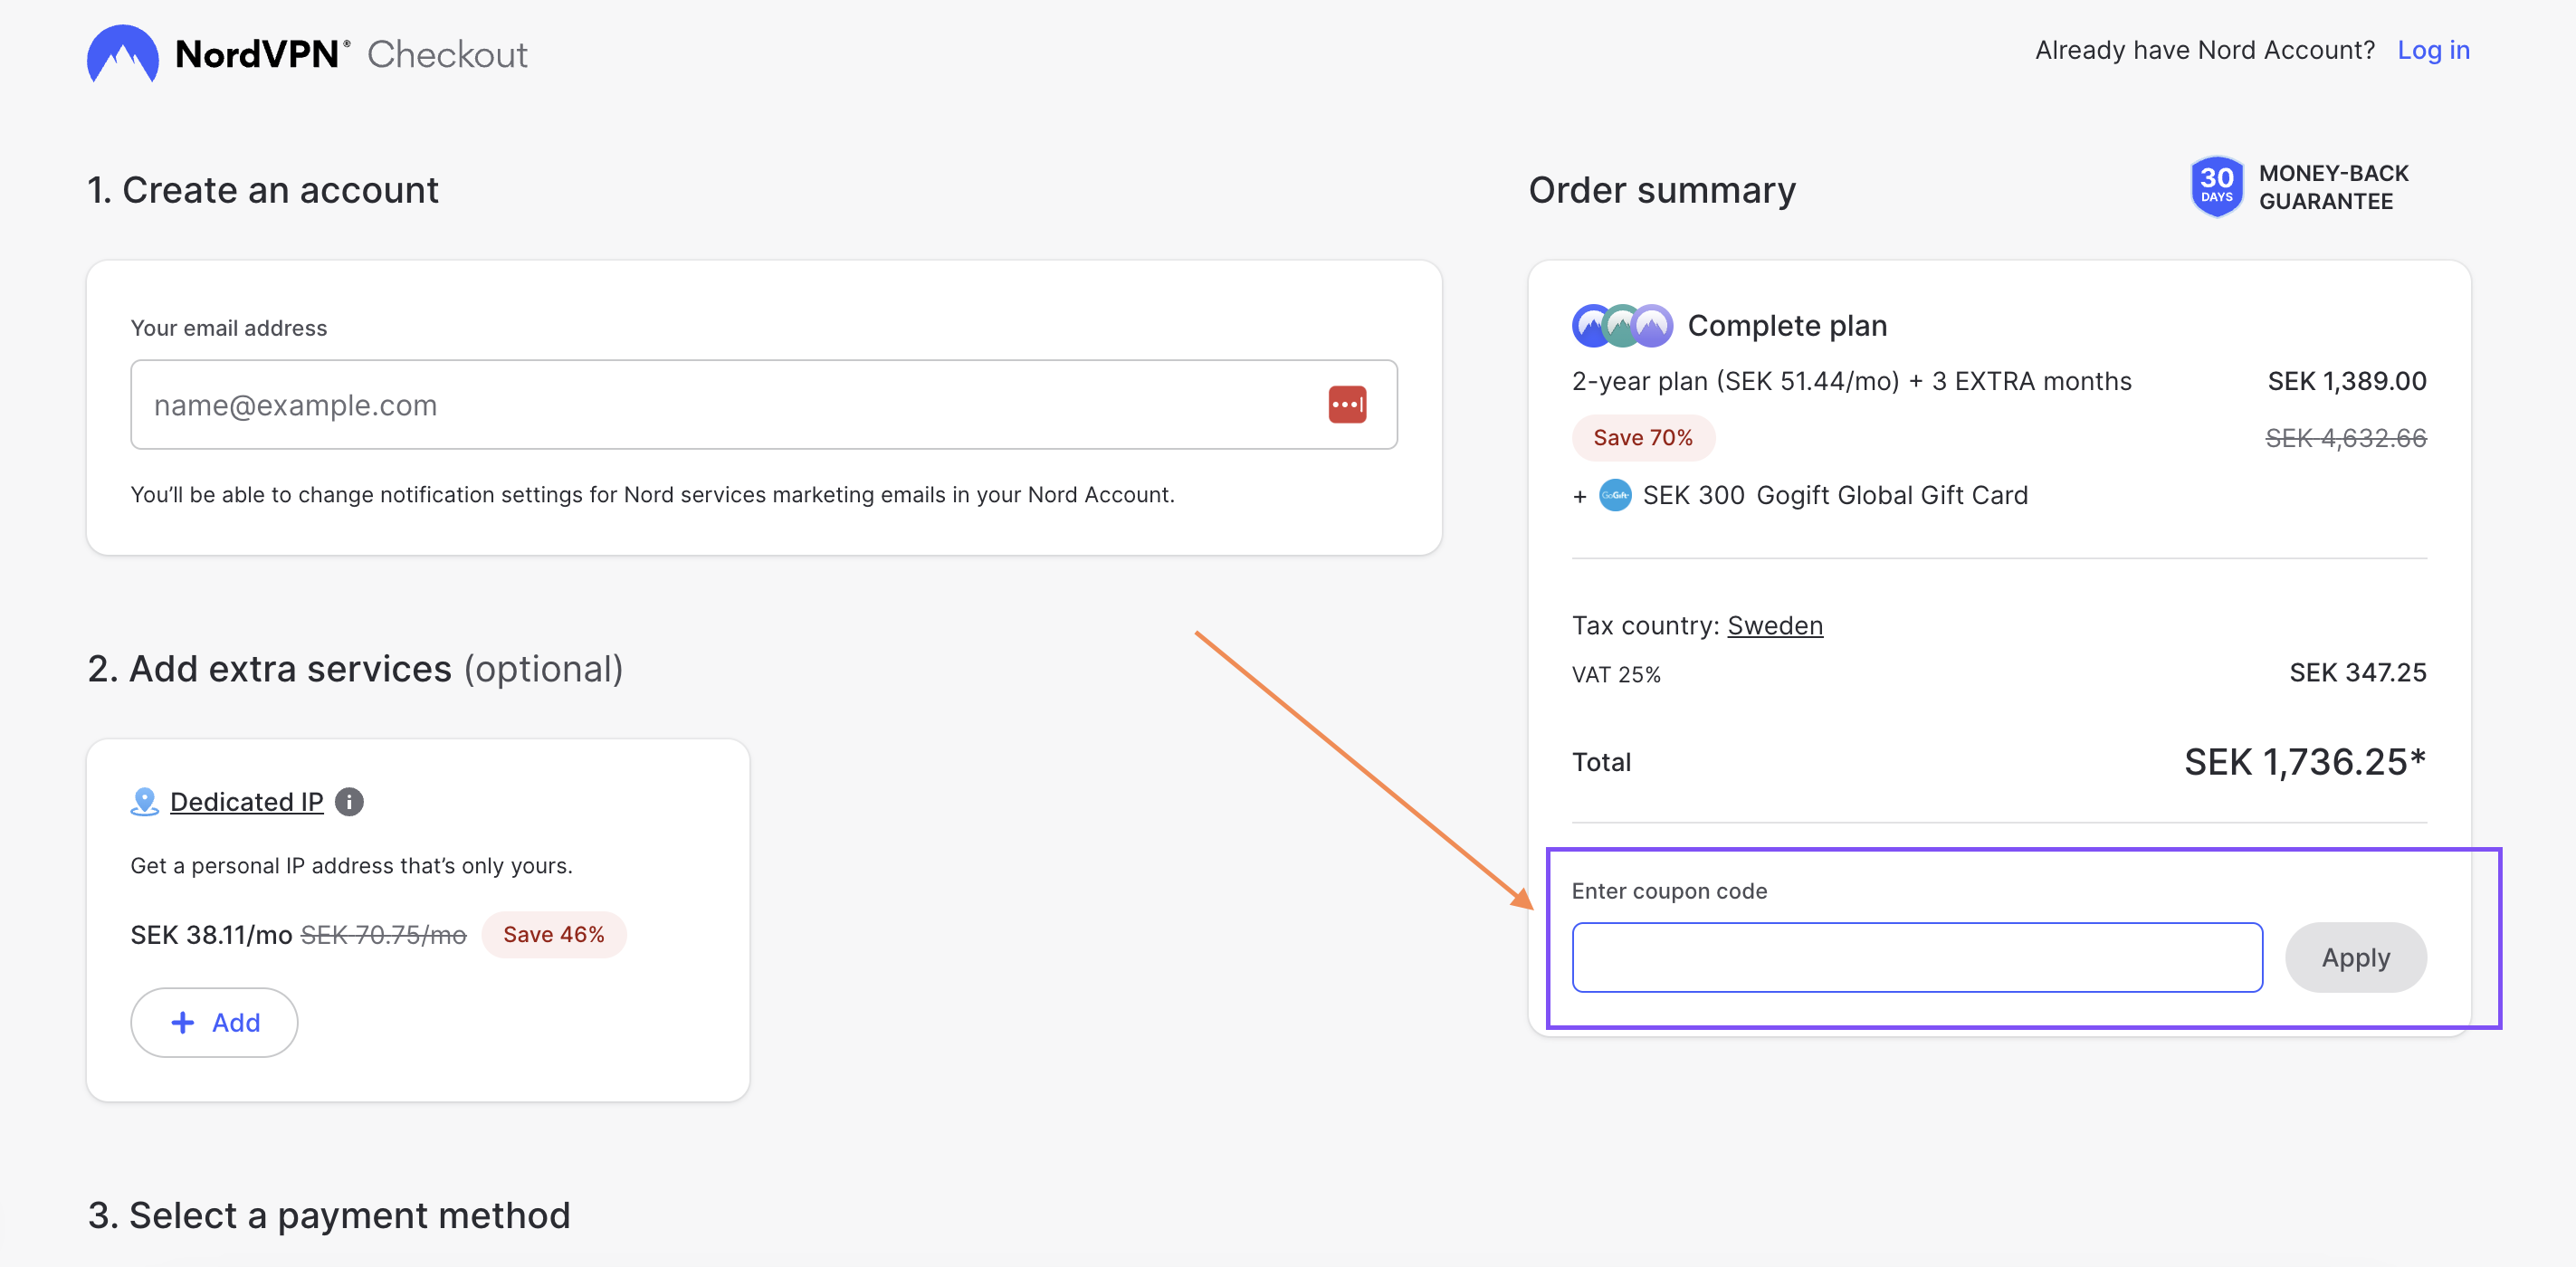
Task: Click the 'Save 46%' badge
Action: pyautogui.click(x=553, y=935)
